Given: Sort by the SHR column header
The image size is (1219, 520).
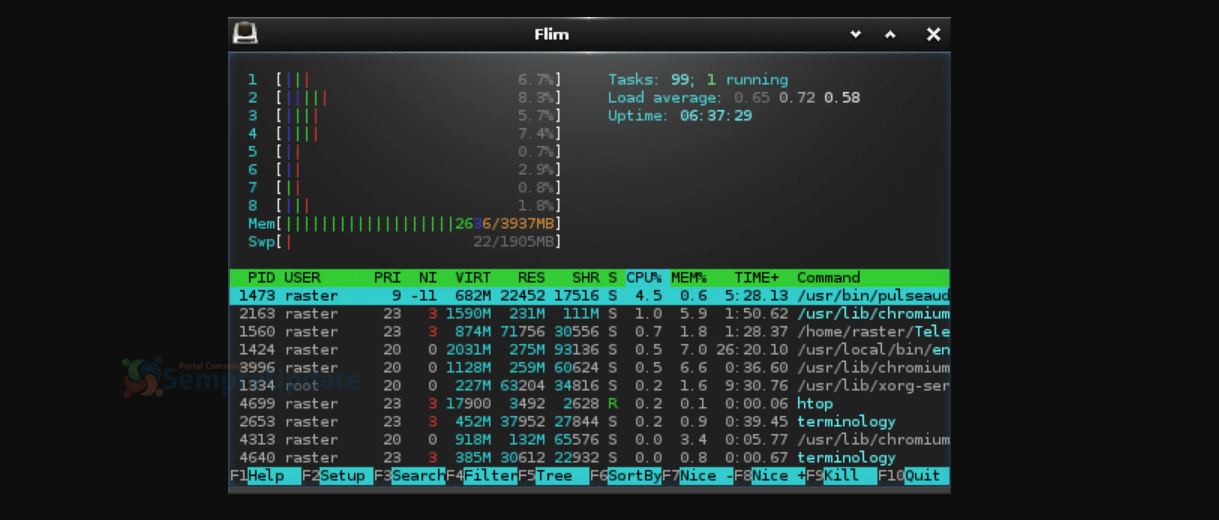Looking at the screenshot, I should coord(585,277).
